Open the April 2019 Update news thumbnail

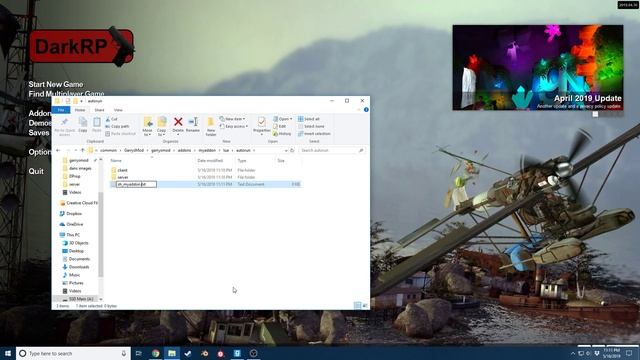538,67
